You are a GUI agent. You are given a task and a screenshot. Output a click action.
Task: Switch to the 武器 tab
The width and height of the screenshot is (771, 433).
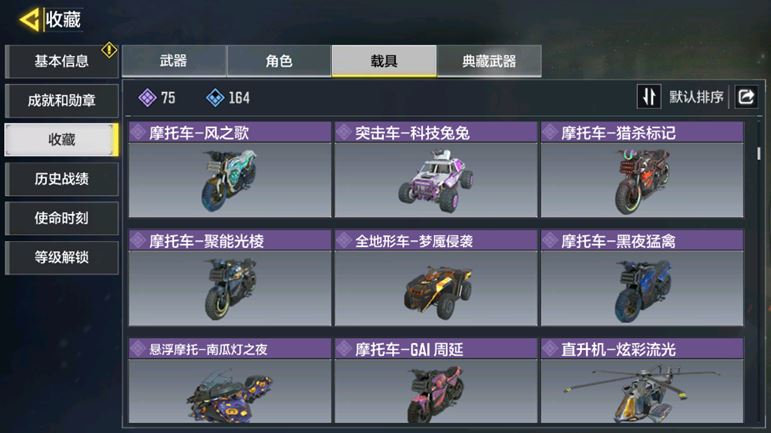(174, 61)
